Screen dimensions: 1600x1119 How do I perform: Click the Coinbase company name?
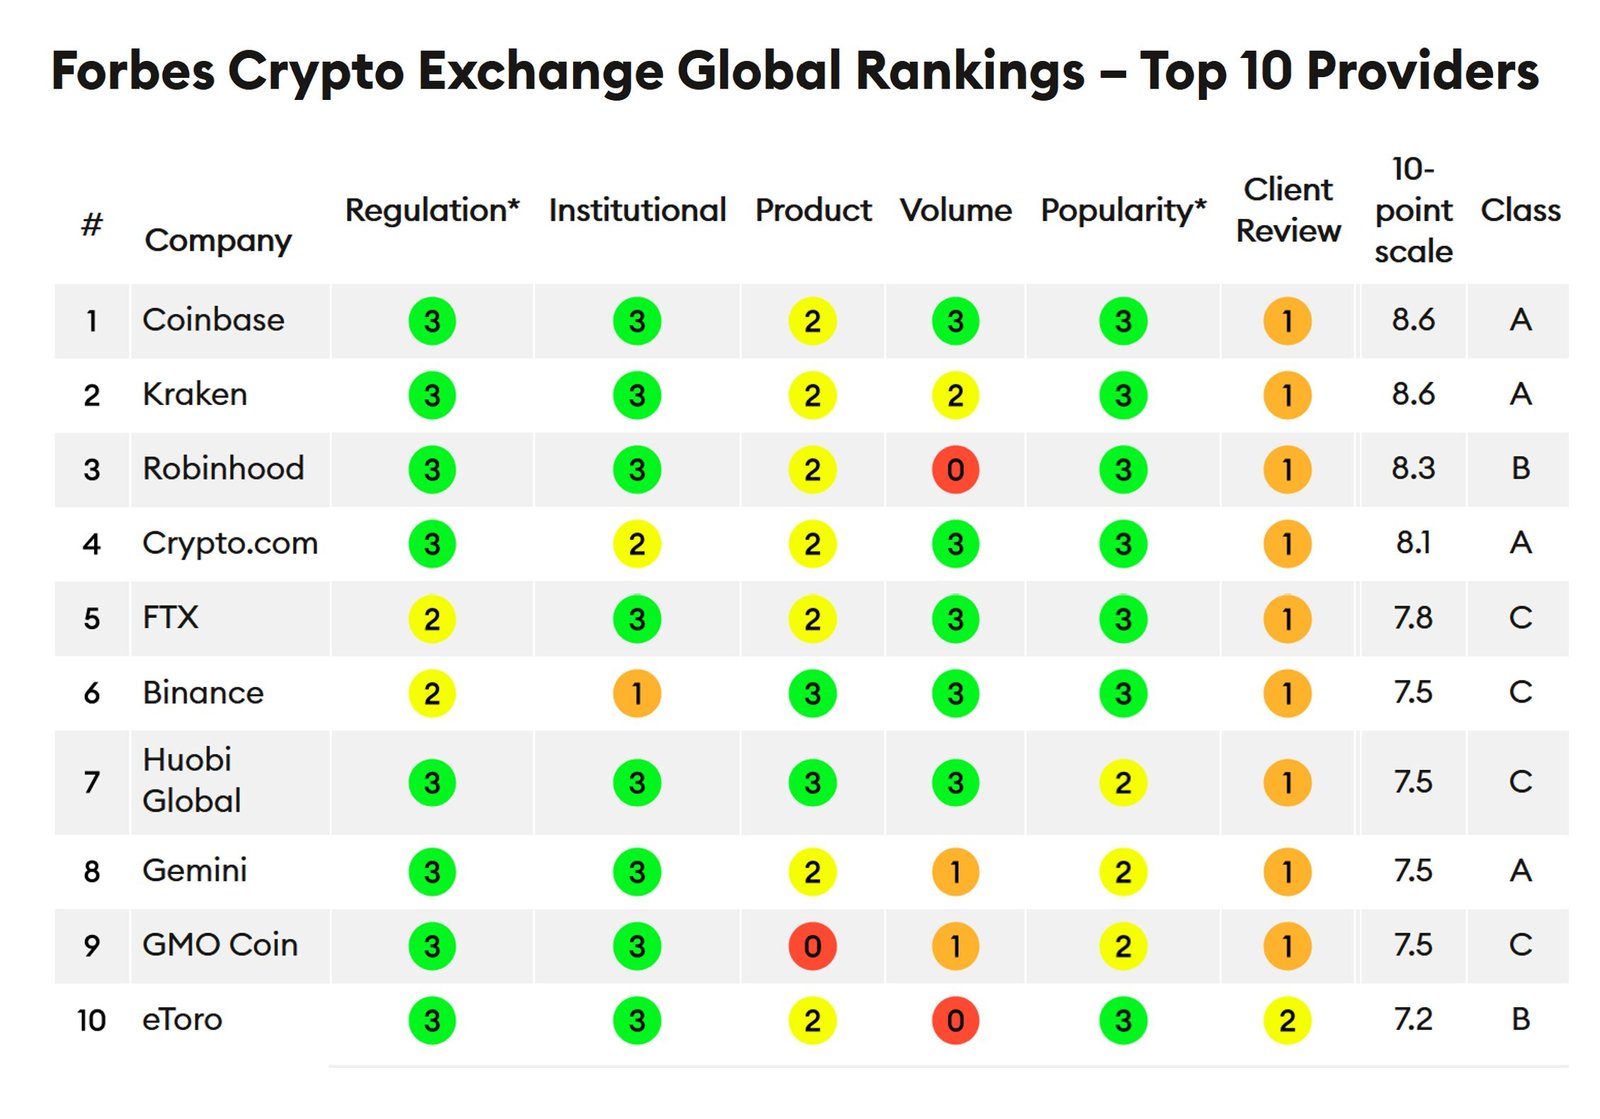(x=213, y=320)
